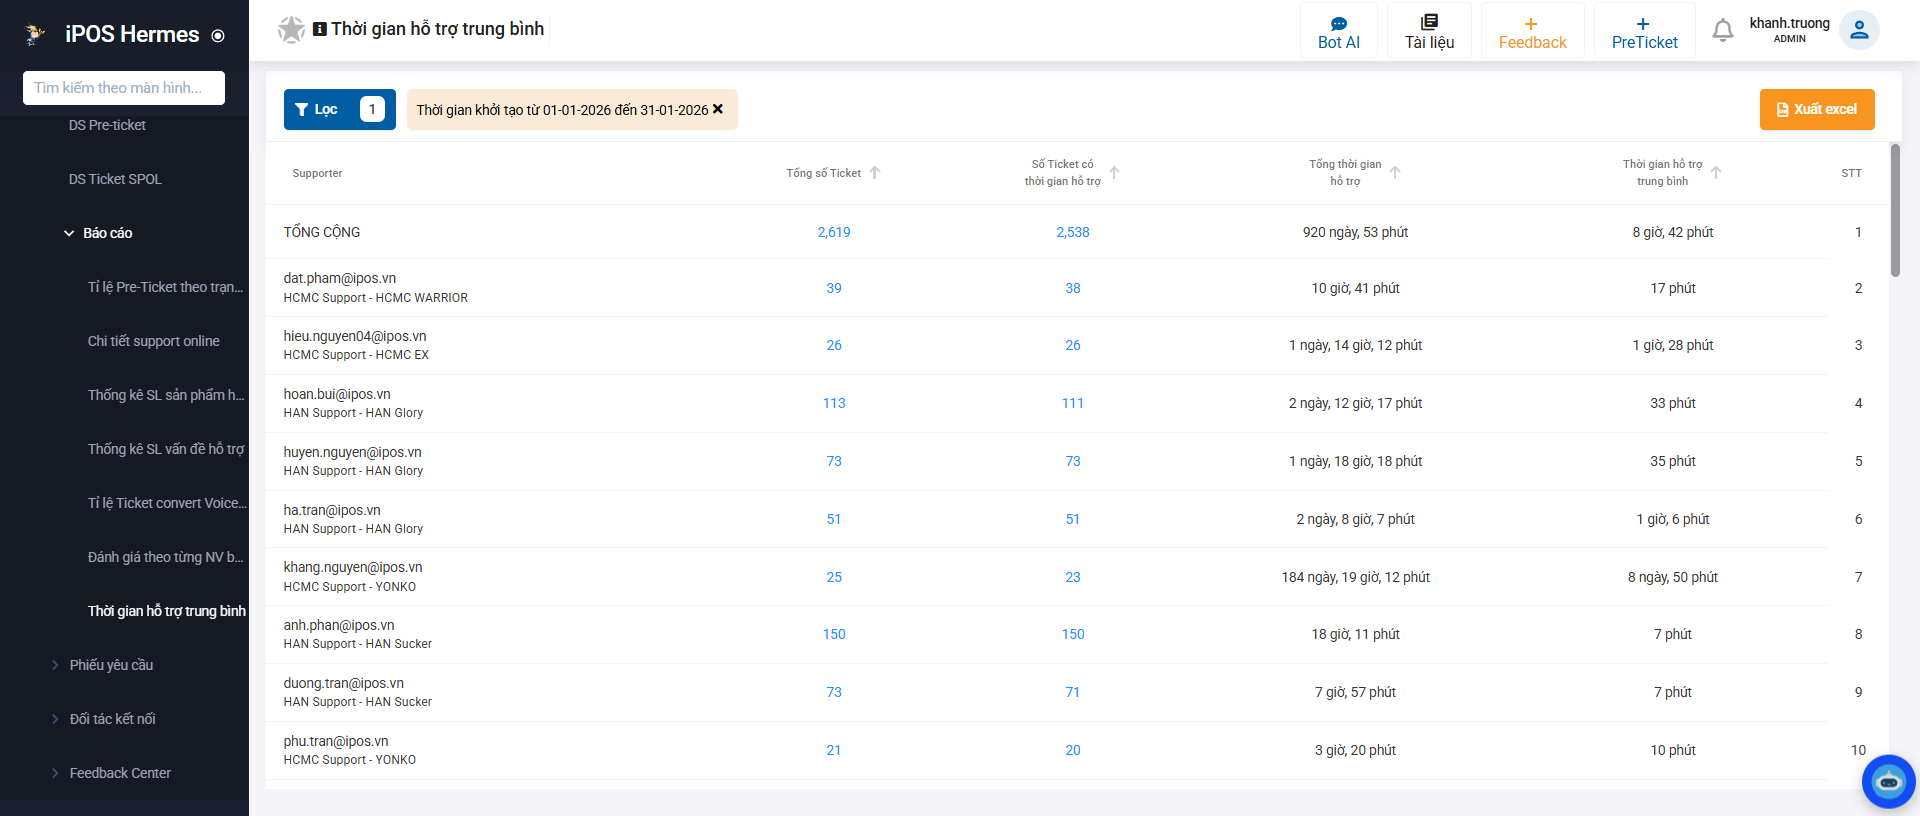Image resolution: width=1920 pixels, height=816 pixels.
Task: Open the khanh.truong user avatar menu
Action: tap(1859, 30)
